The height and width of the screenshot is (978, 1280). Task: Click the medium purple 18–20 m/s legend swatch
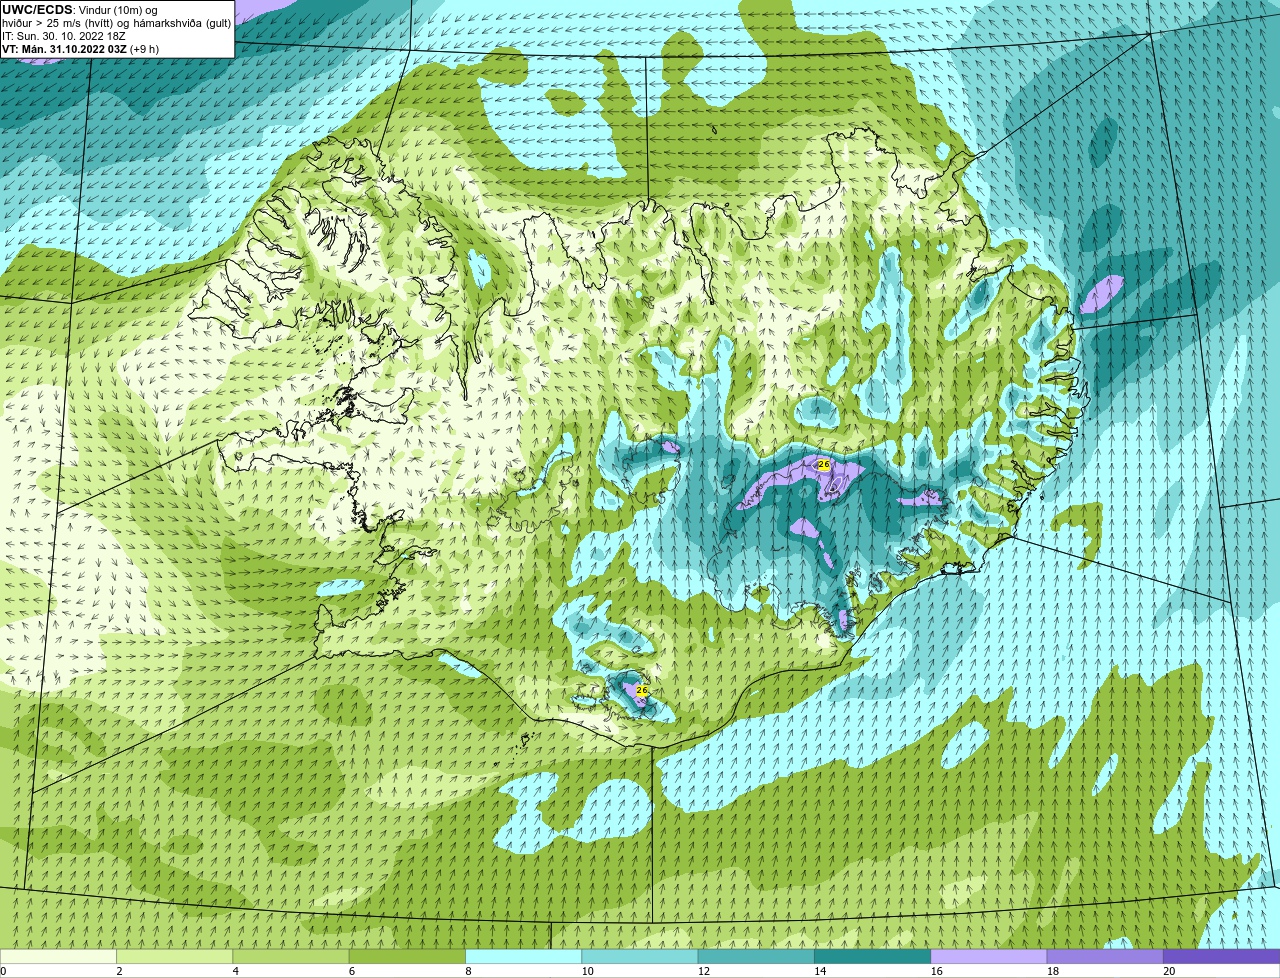1105,956
